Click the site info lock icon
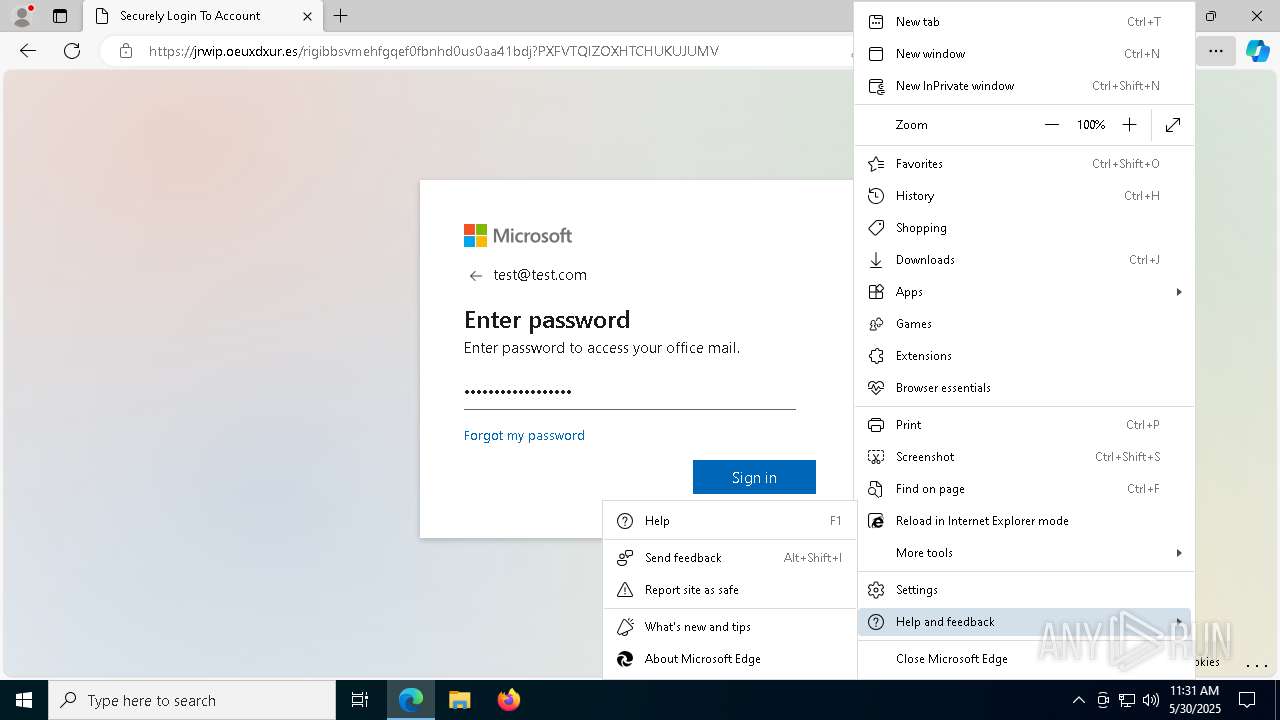1280x720 pixels. tap(126, 51)
